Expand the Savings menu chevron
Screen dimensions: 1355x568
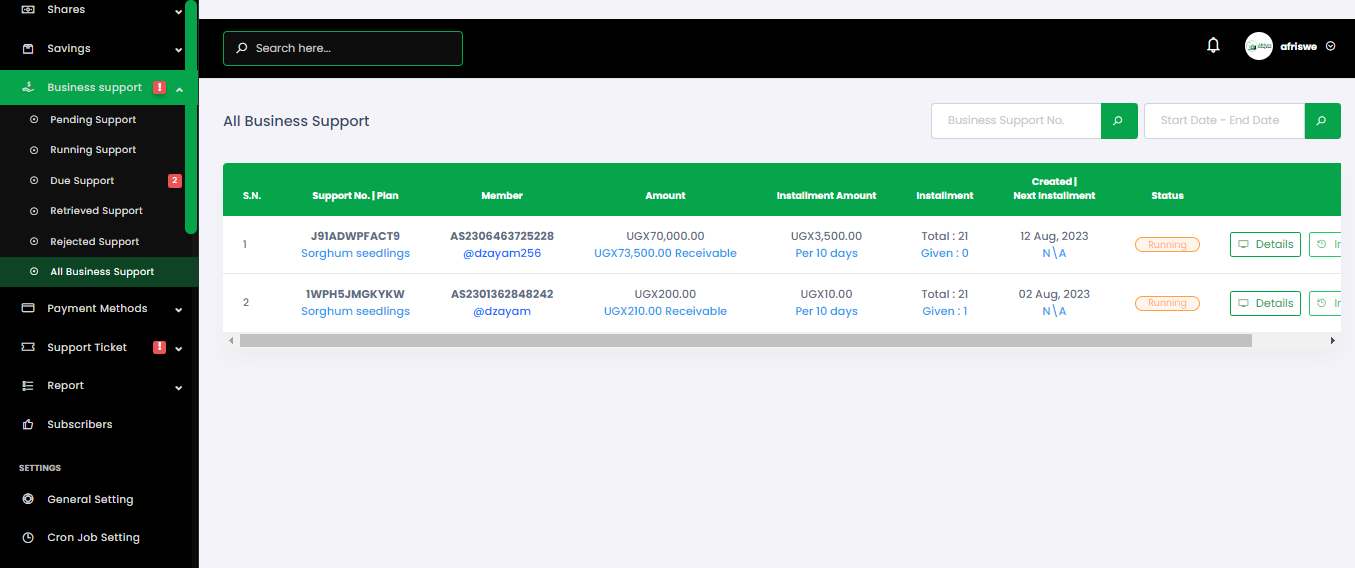(178, 50)
